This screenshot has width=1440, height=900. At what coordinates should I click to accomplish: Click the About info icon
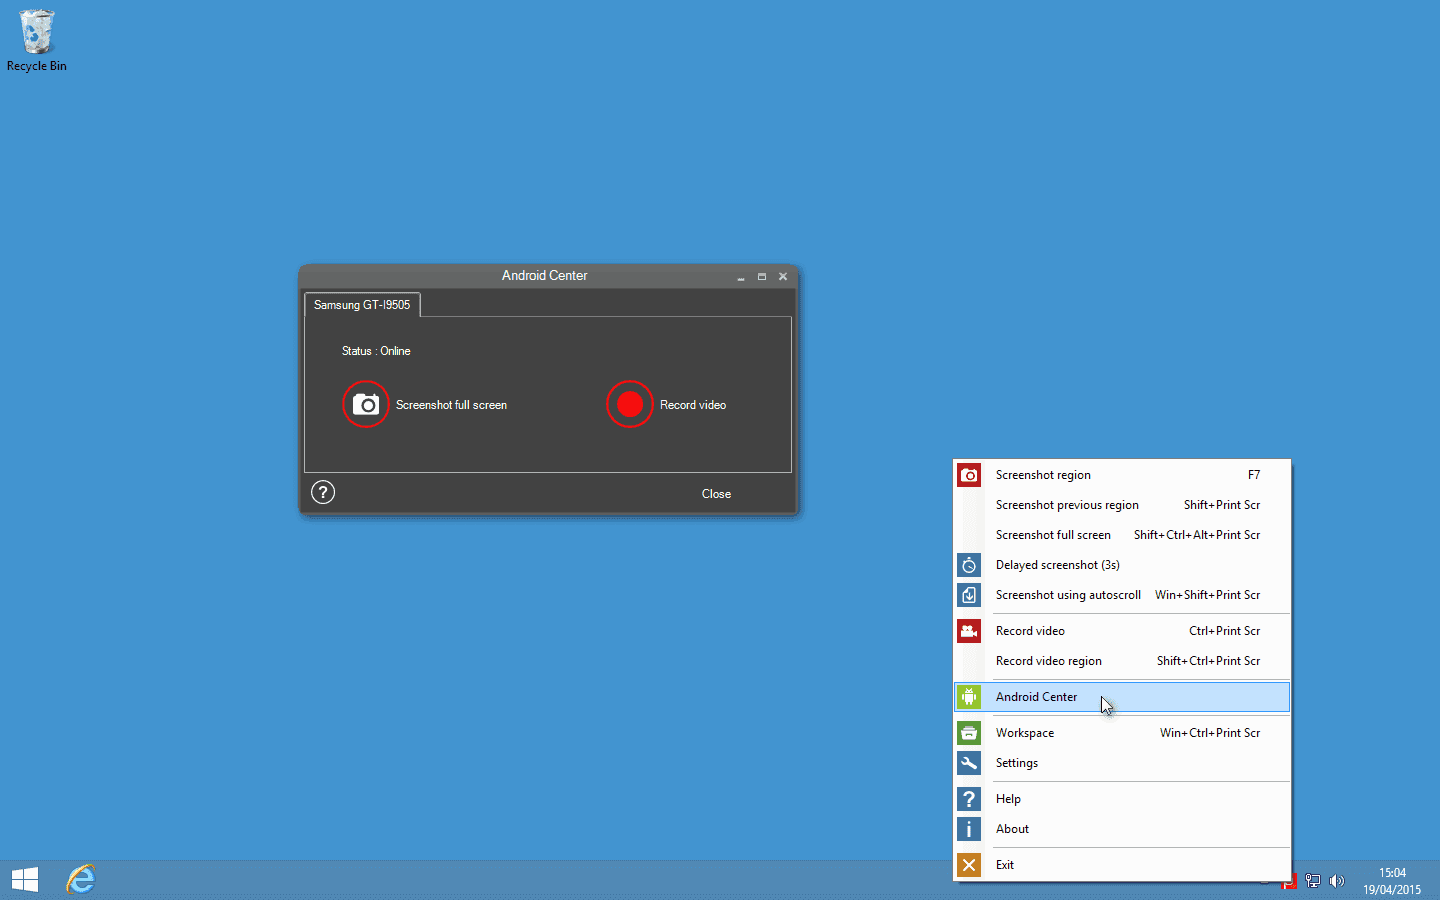click(x=969, y=829)
